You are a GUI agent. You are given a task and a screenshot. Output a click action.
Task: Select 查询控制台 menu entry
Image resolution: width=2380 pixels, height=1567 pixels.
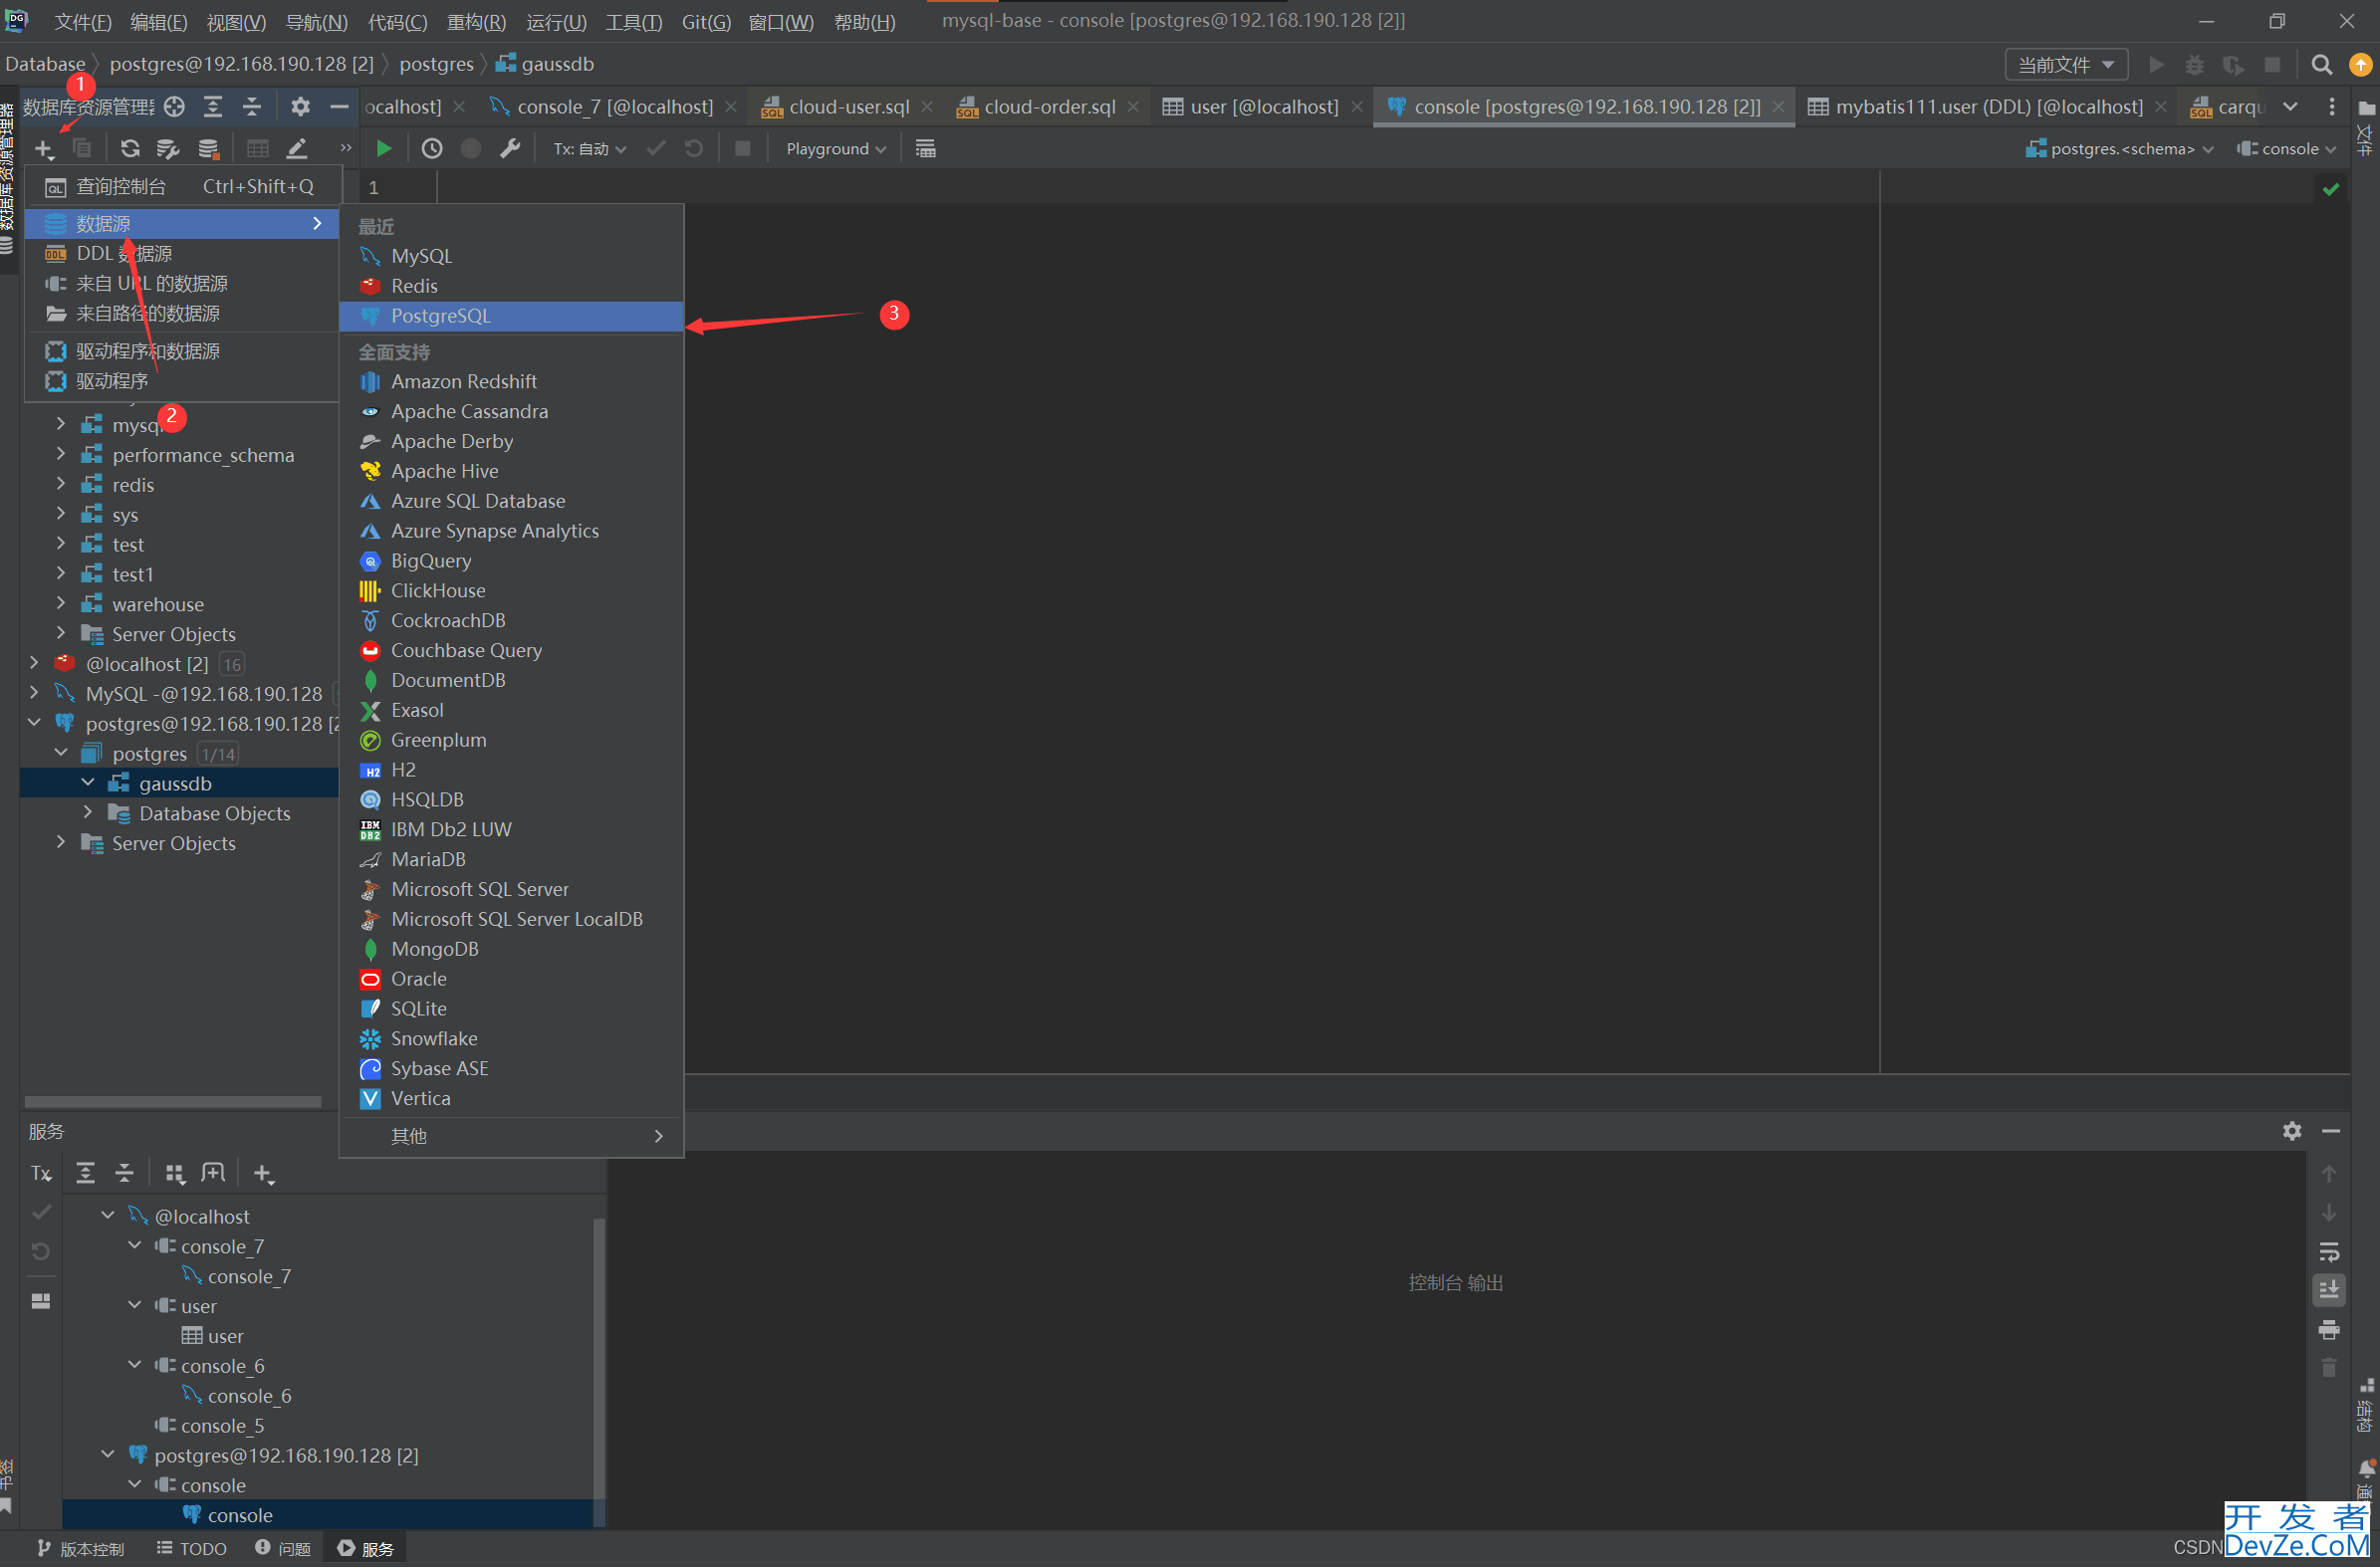pyautogui.click(x=182, y=186)
